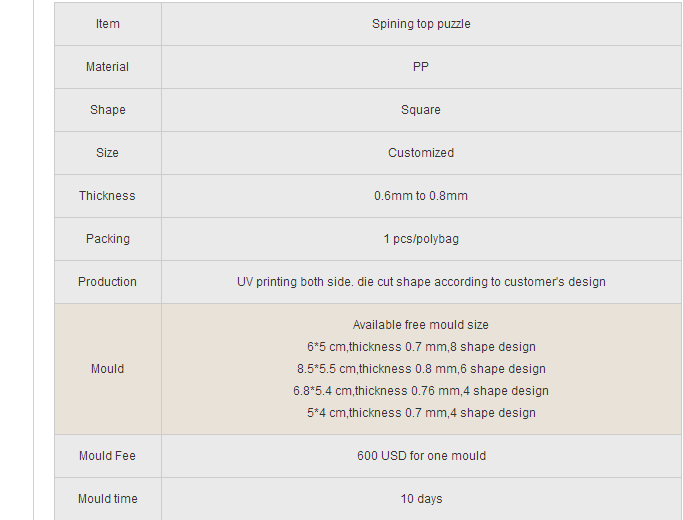The width and height of the screenshot is (683, 520).
Task: Click Available free mould size heading
Action: (421, 325)
